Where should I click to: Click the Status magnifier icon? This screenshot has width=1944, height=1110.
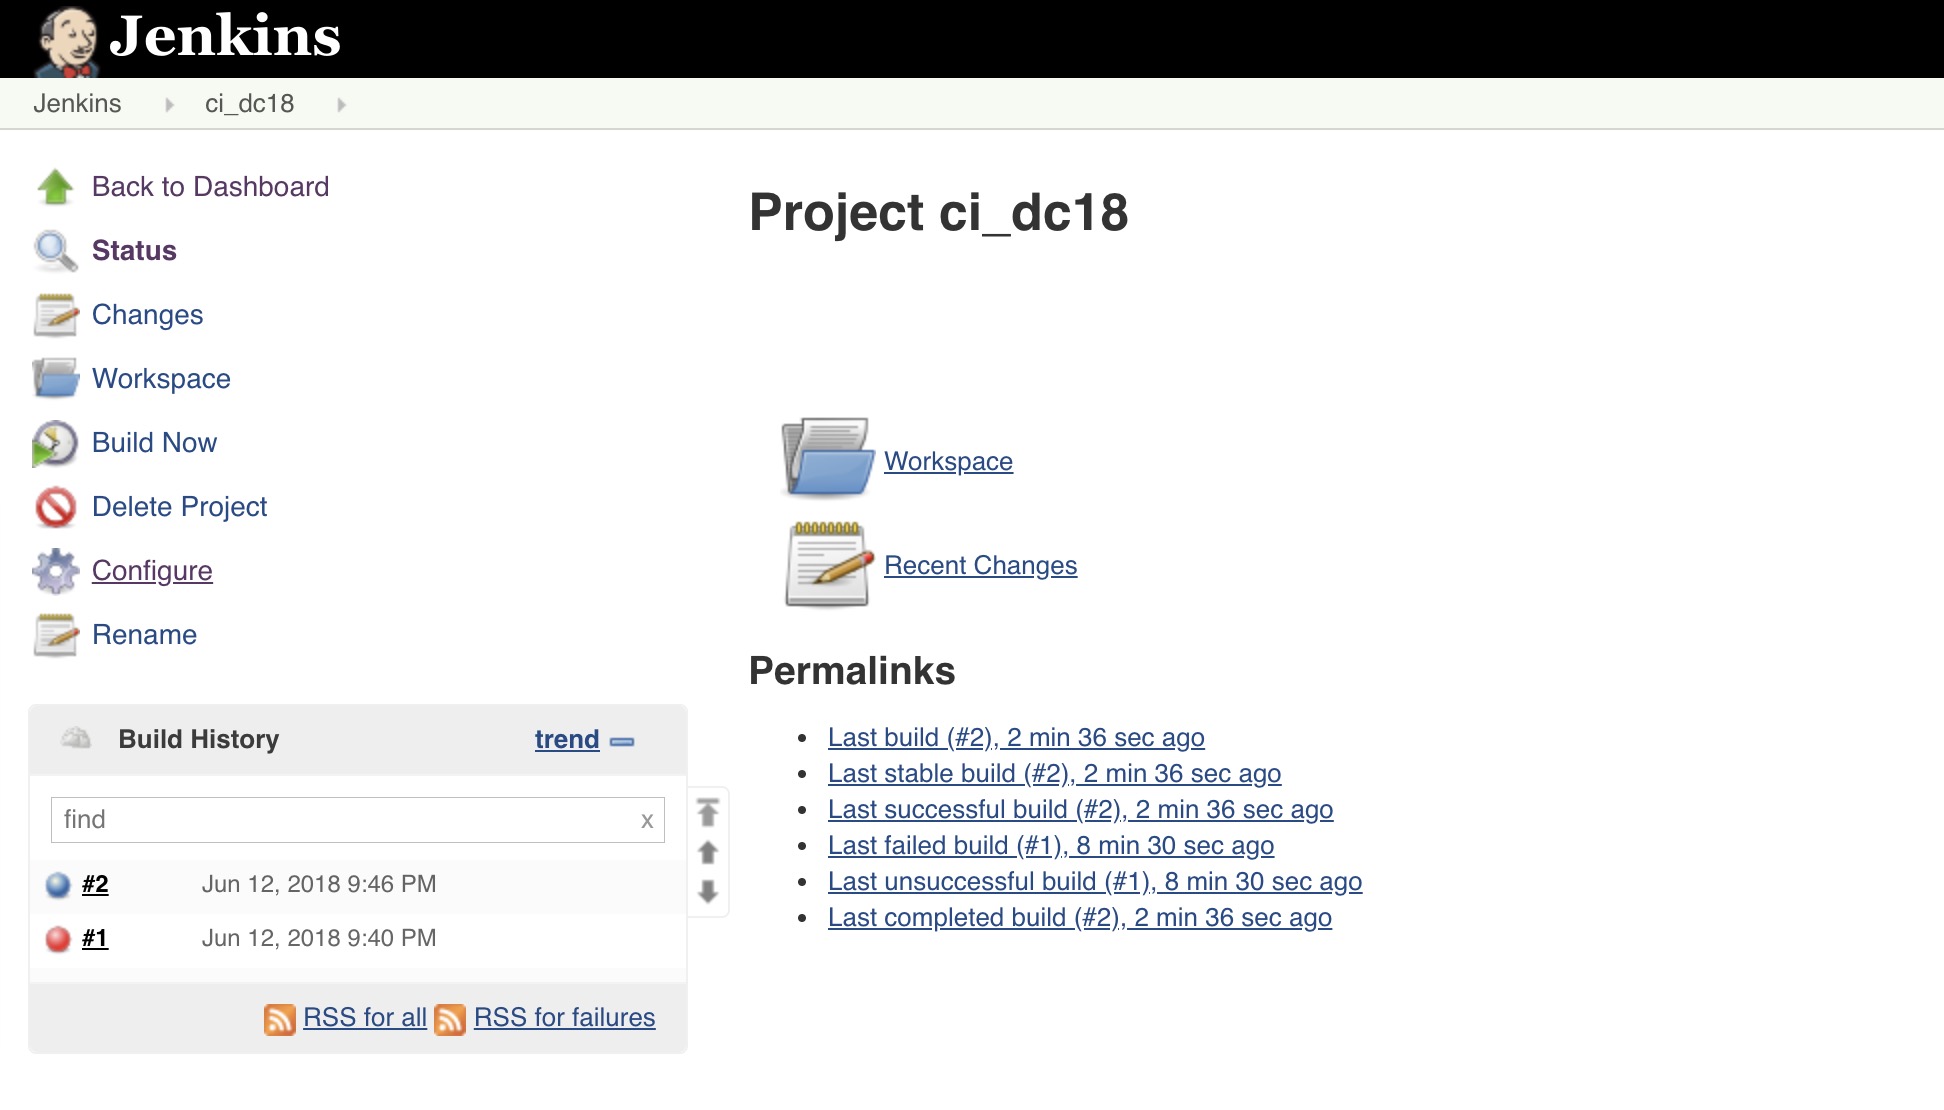coord(53,251)
